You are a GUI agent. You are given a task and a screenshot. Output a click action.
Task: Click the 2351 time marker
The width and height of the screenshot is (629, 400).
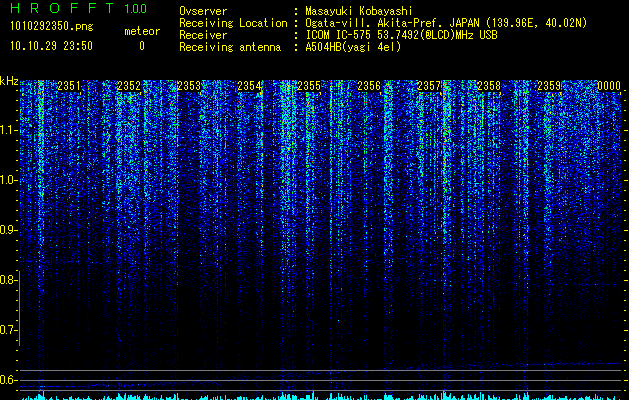coord(69,86)
